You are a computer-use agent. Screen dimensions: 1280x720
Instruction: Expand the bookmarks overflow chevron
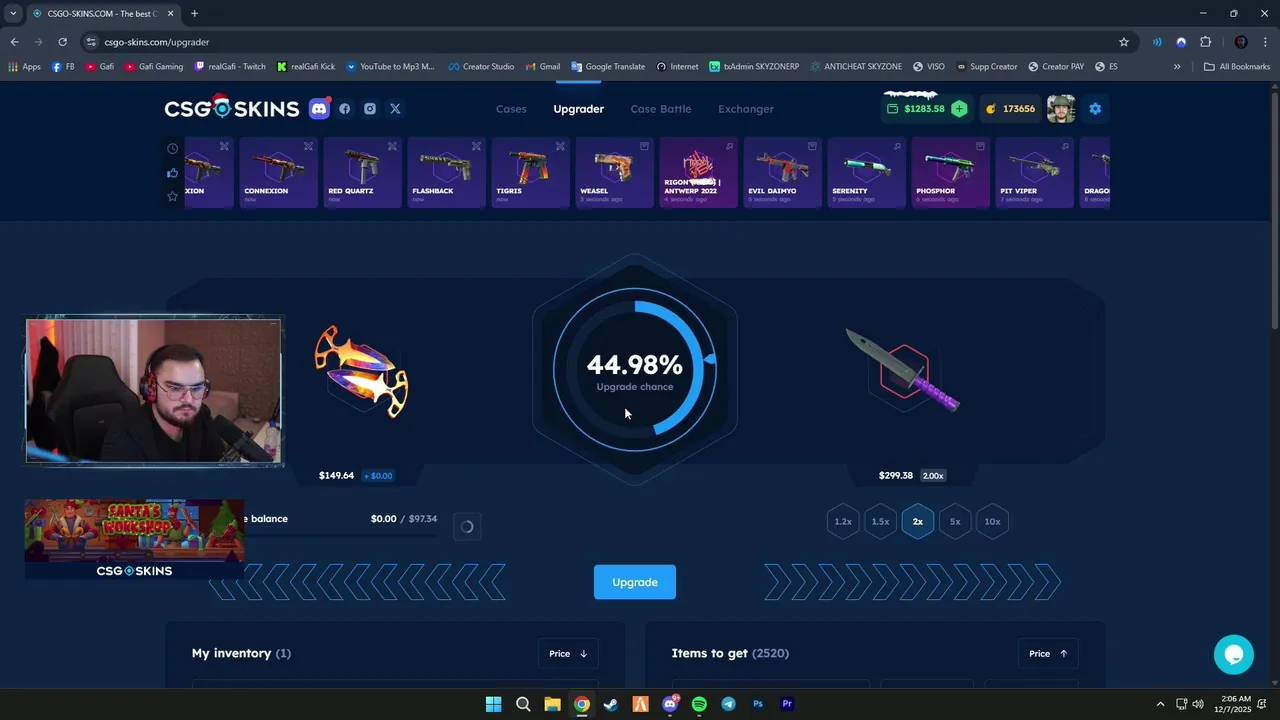point(1177,67)
